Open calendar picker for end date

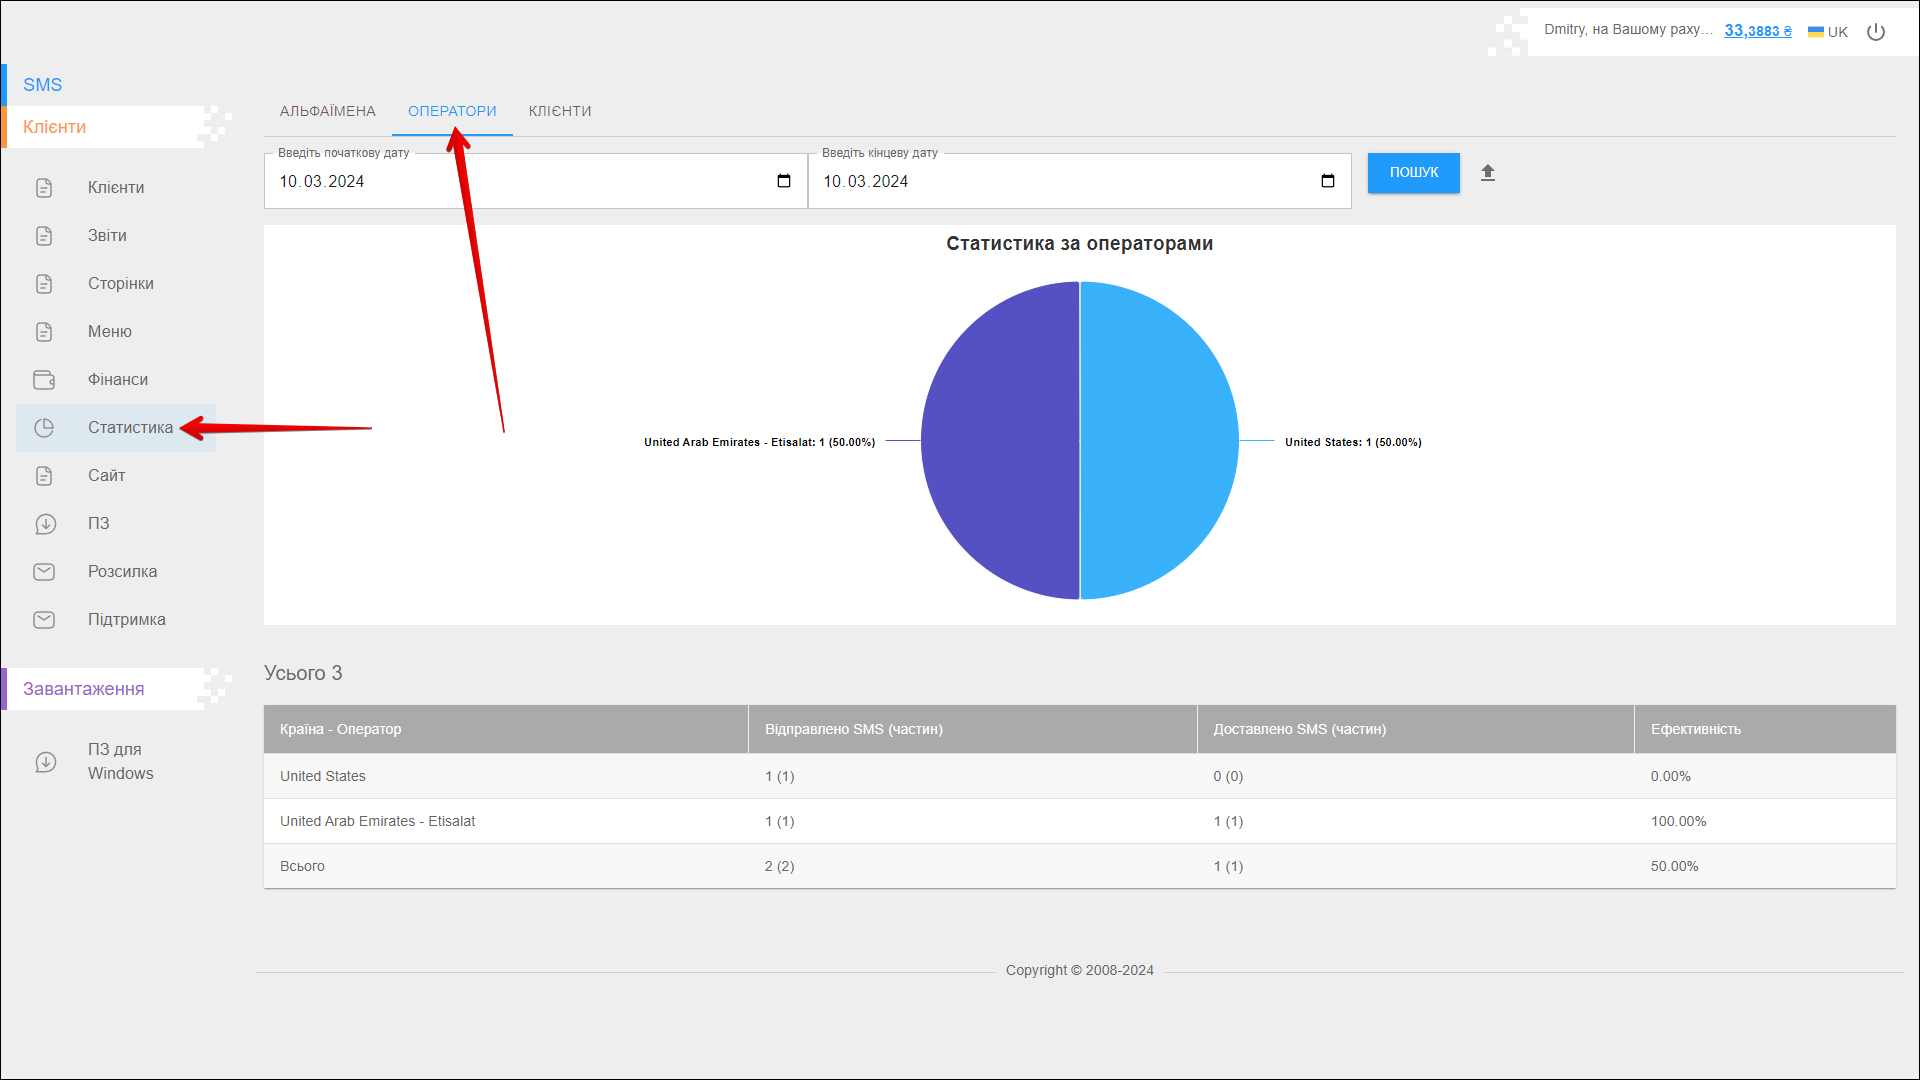pos(1328,181)
